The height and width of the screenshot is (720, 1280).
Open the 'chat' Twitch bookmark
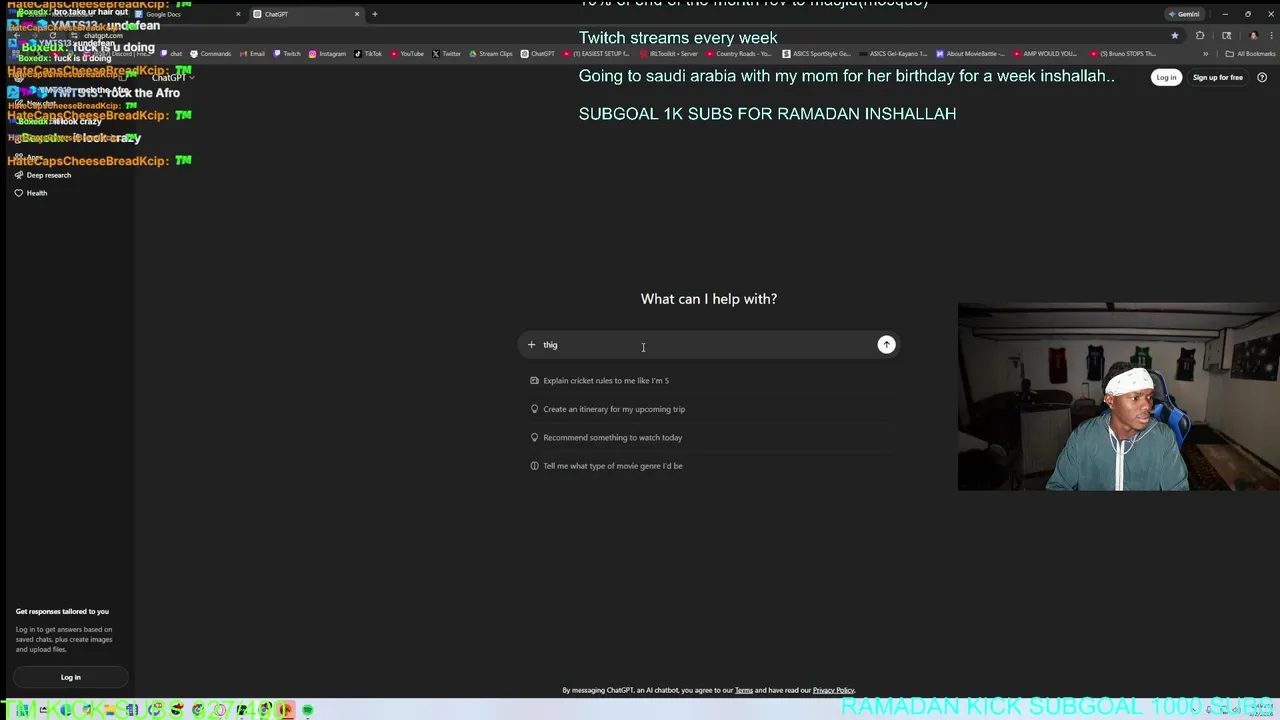(x=172, y=54)
